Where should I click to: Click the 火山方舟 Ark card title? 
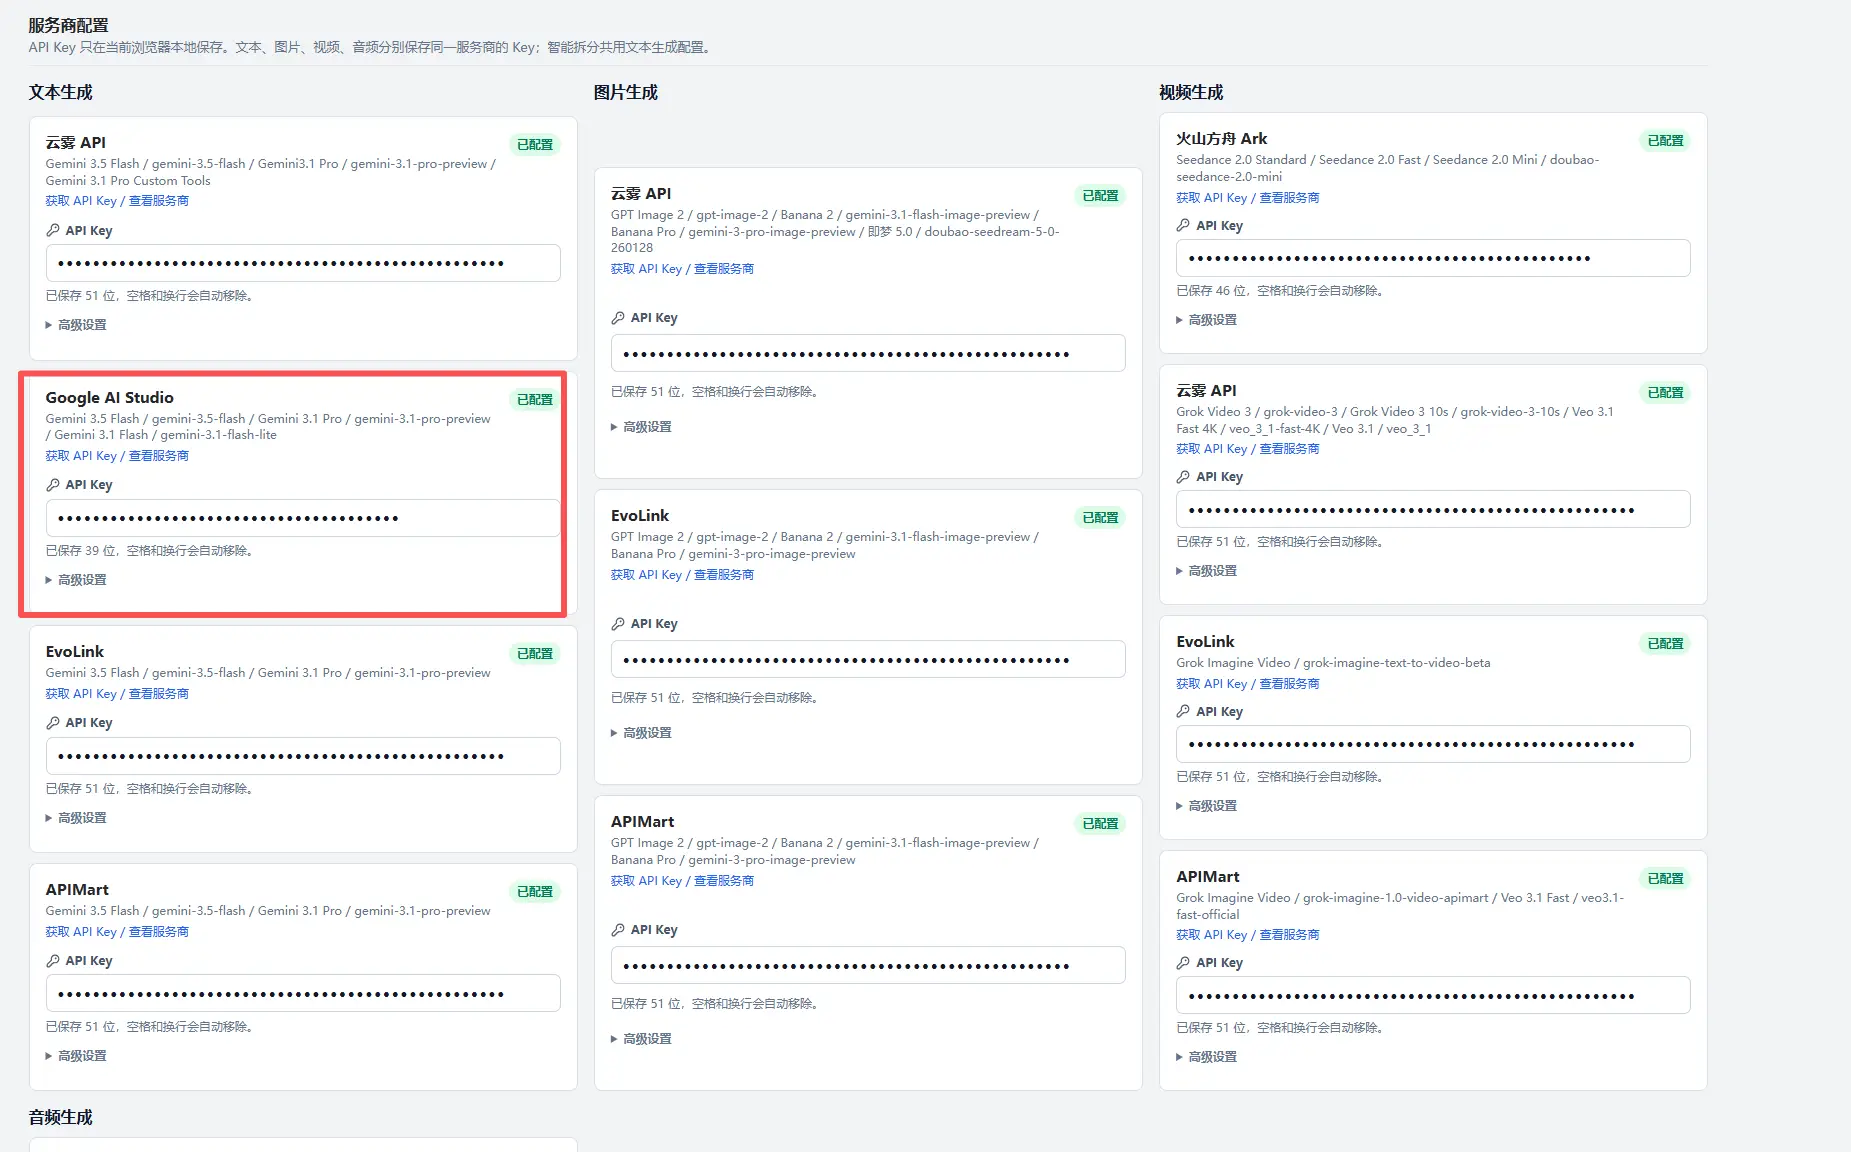[1221, 138]
